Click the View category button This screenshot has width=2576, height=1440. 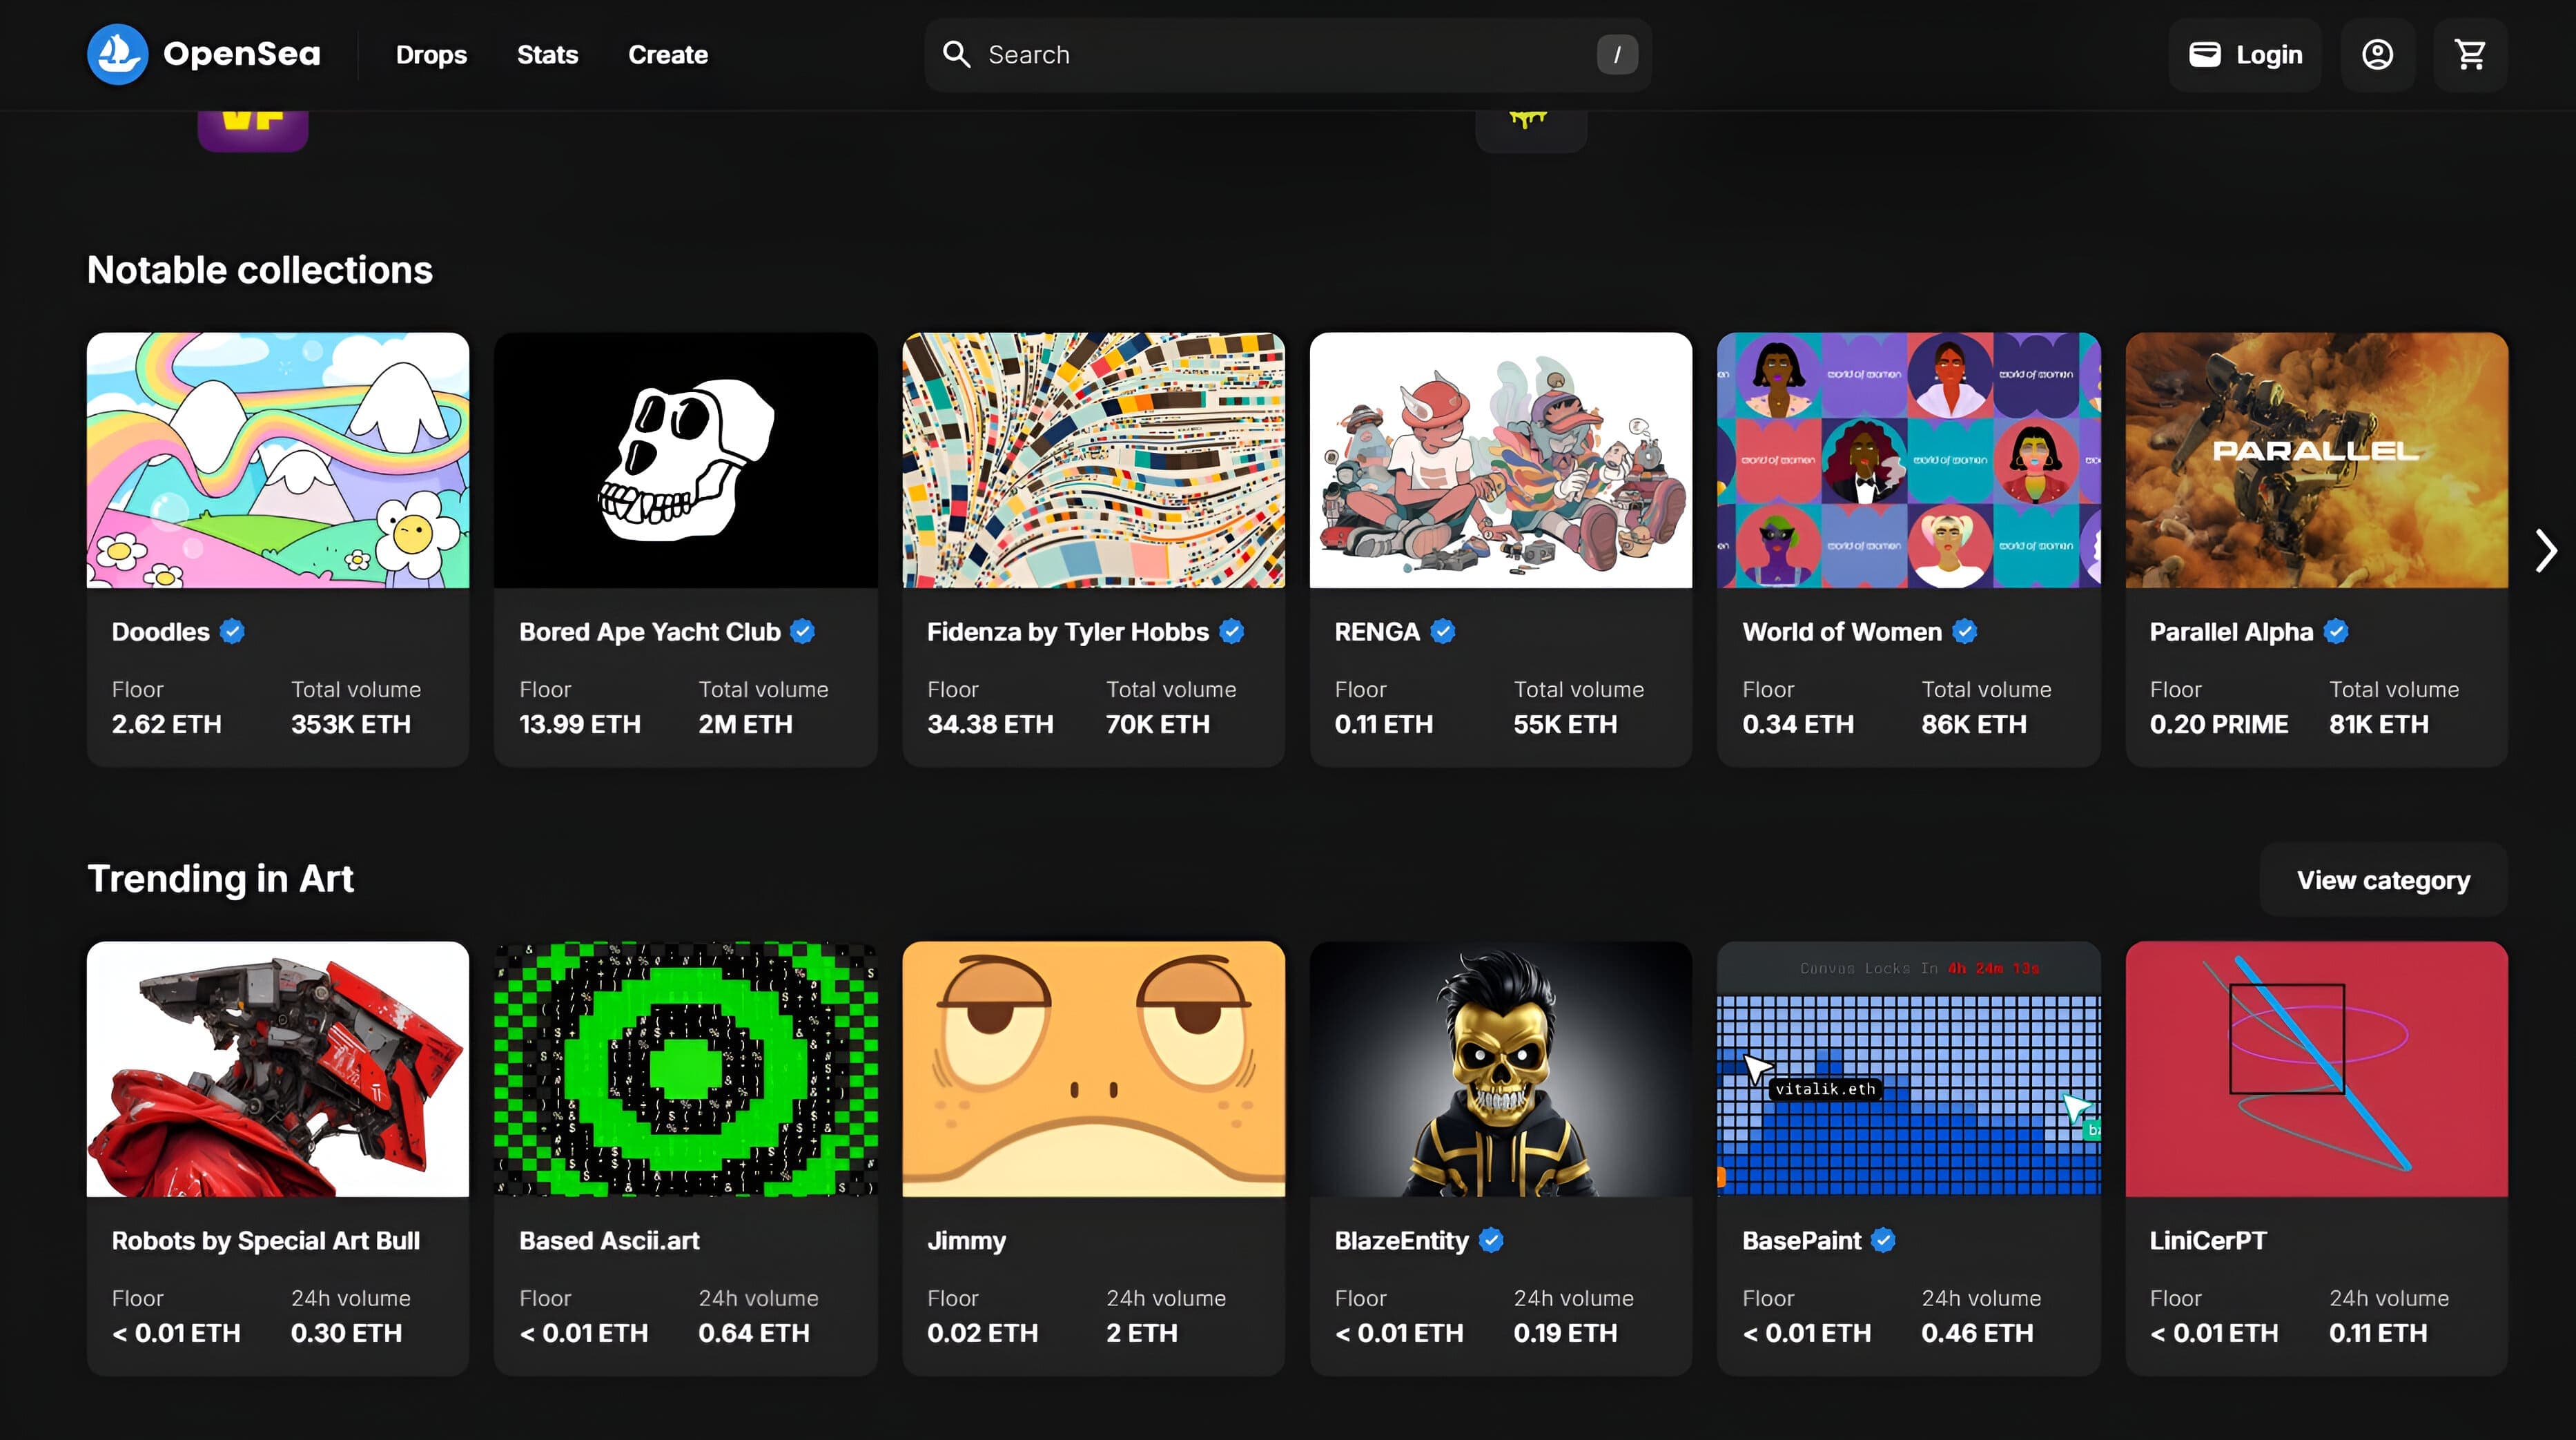click(x=2383, y=880)
